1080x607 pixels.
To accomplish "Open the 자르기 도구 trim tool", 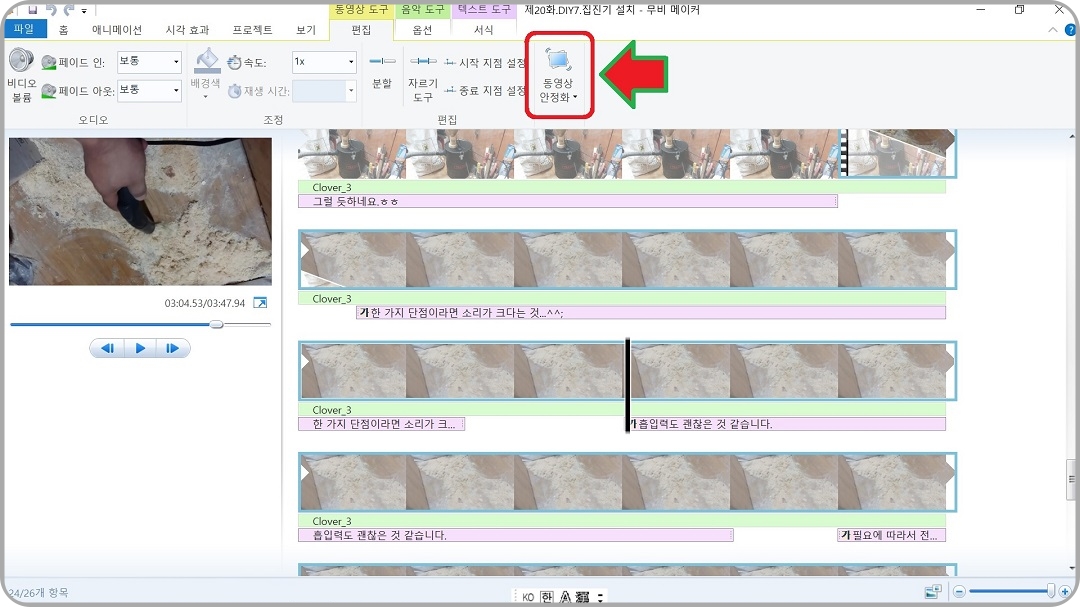I will [422, 78].
